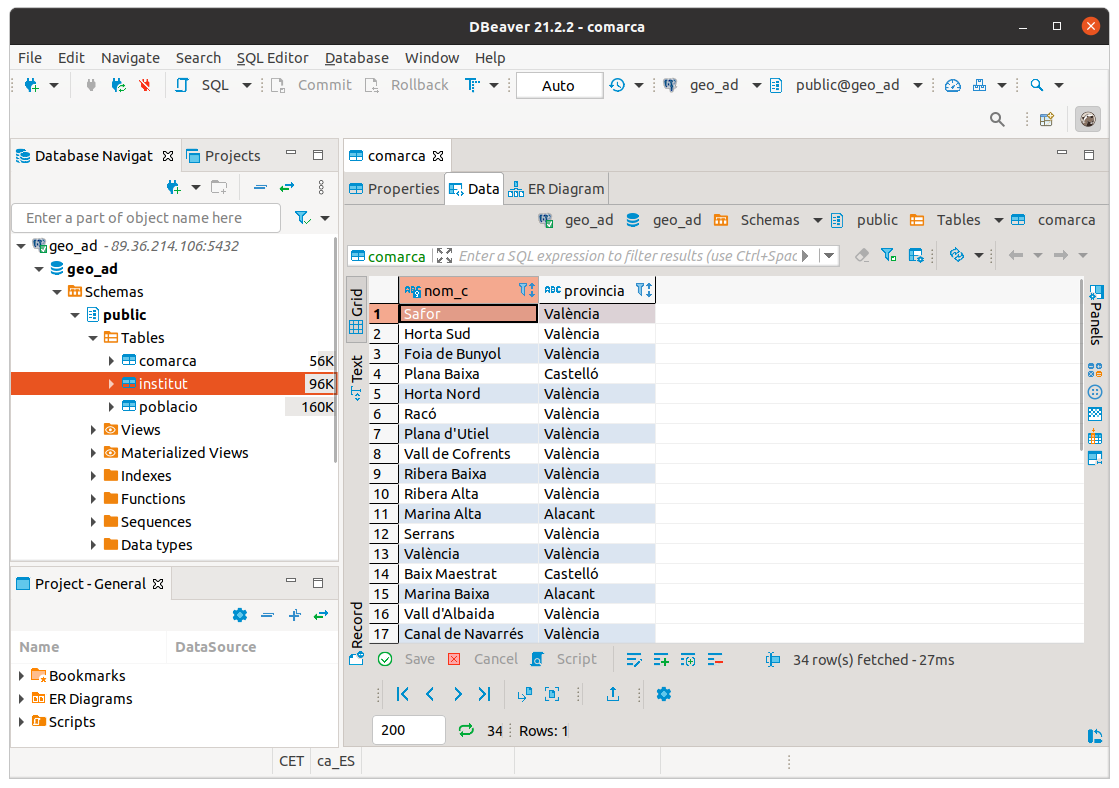Open the SQL editor dropdown arrow
Viewport: 1119px width, 788px height.
tap(247, 85)
